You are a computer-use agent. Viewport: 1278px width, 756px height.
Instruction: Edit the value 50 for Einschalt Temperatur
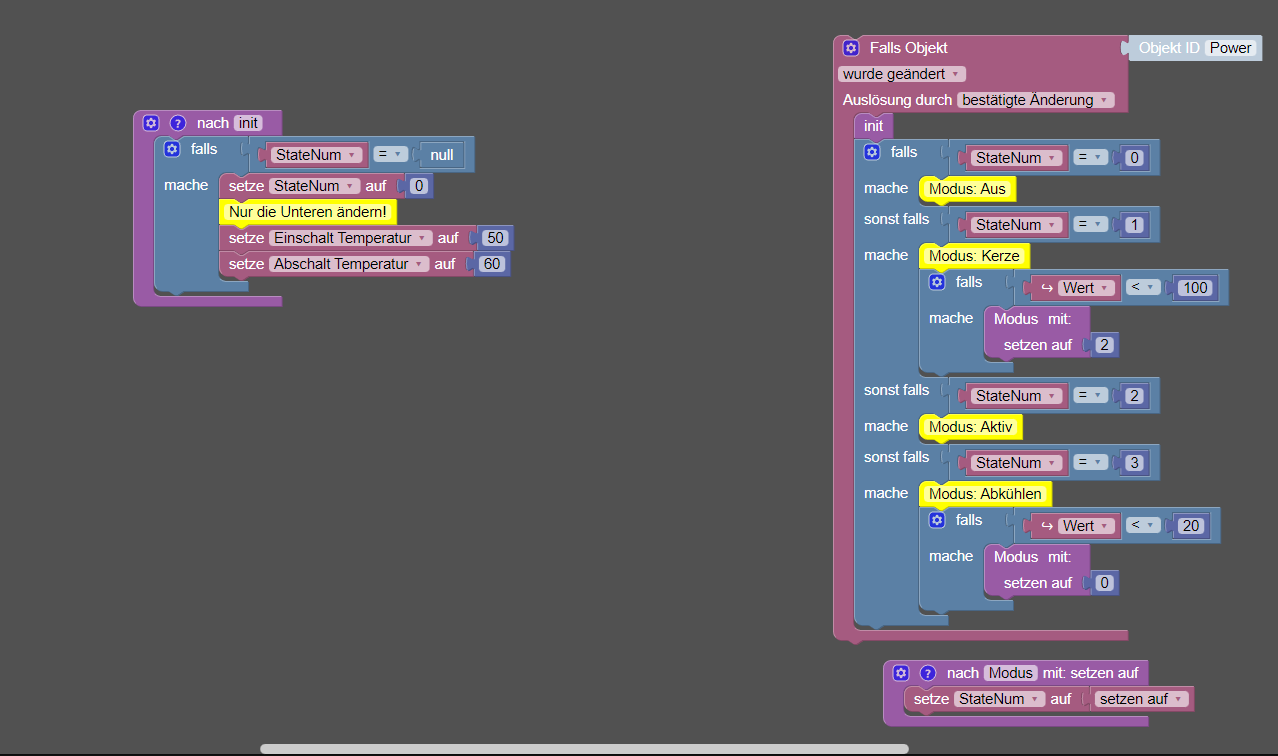coord(494,238)
